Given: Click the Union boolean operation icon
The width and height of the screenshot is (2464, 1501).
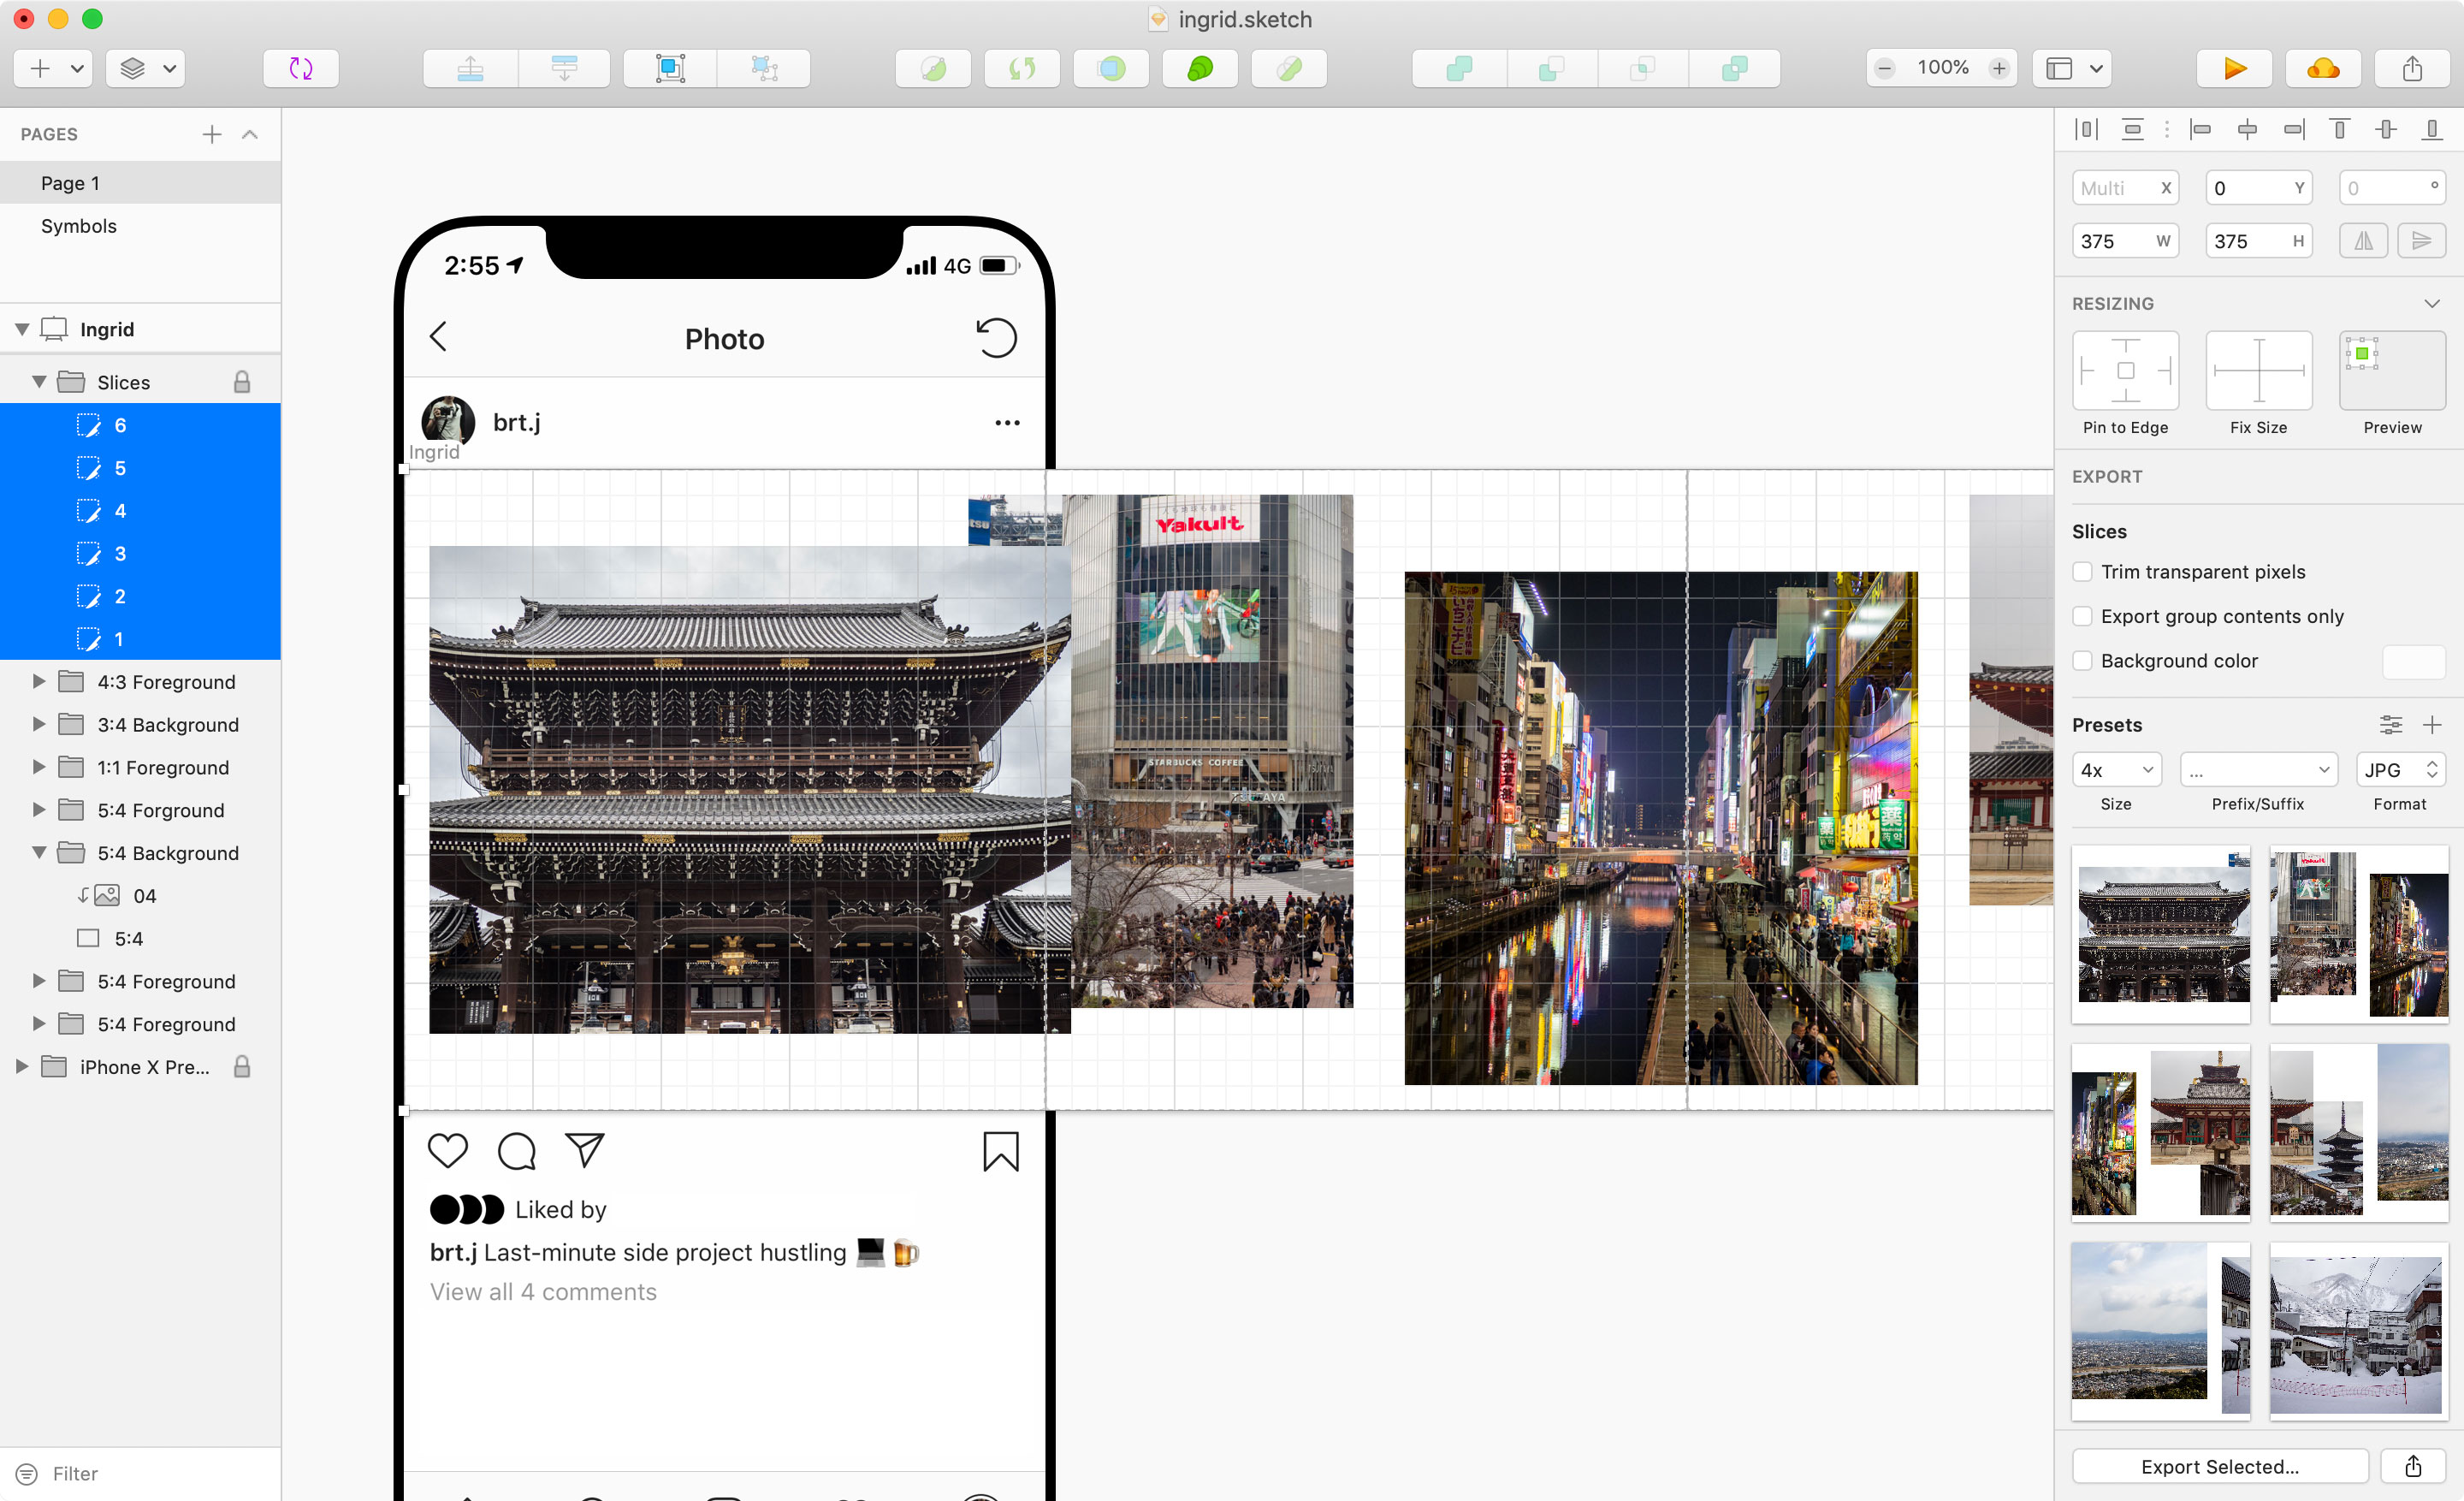Looking at the screenshot, I should point(1459,68).
